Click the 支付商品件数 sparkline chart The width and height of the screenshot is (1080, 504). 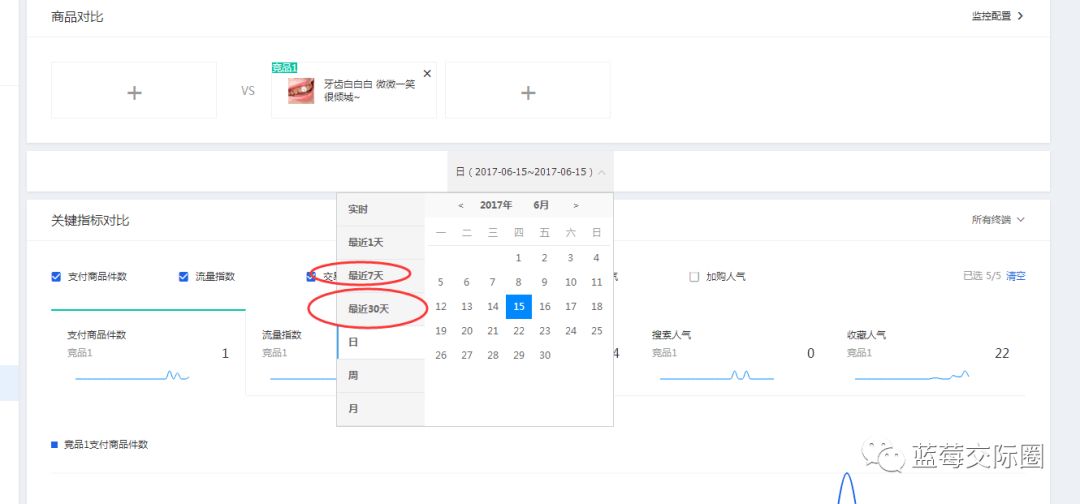coord(132,375)
